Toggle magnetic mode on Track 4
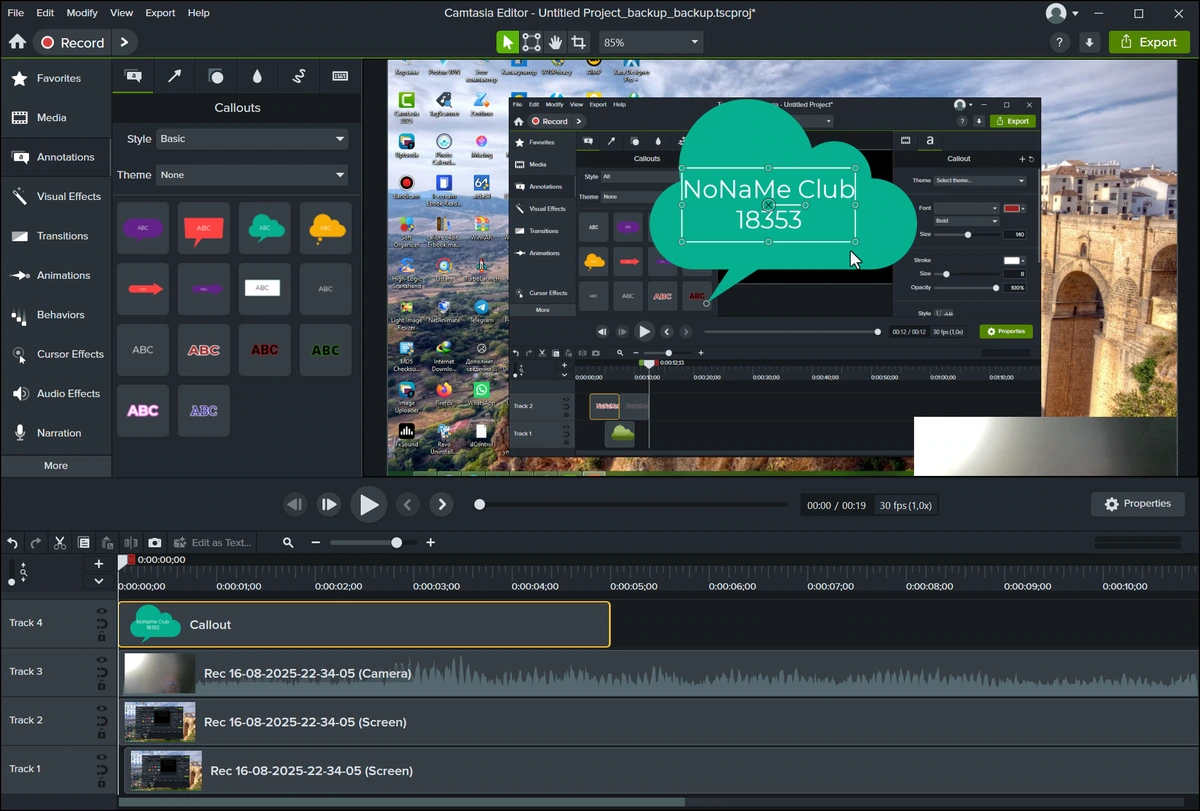Screen dimensions: 1200x811 tap(101, 624)
